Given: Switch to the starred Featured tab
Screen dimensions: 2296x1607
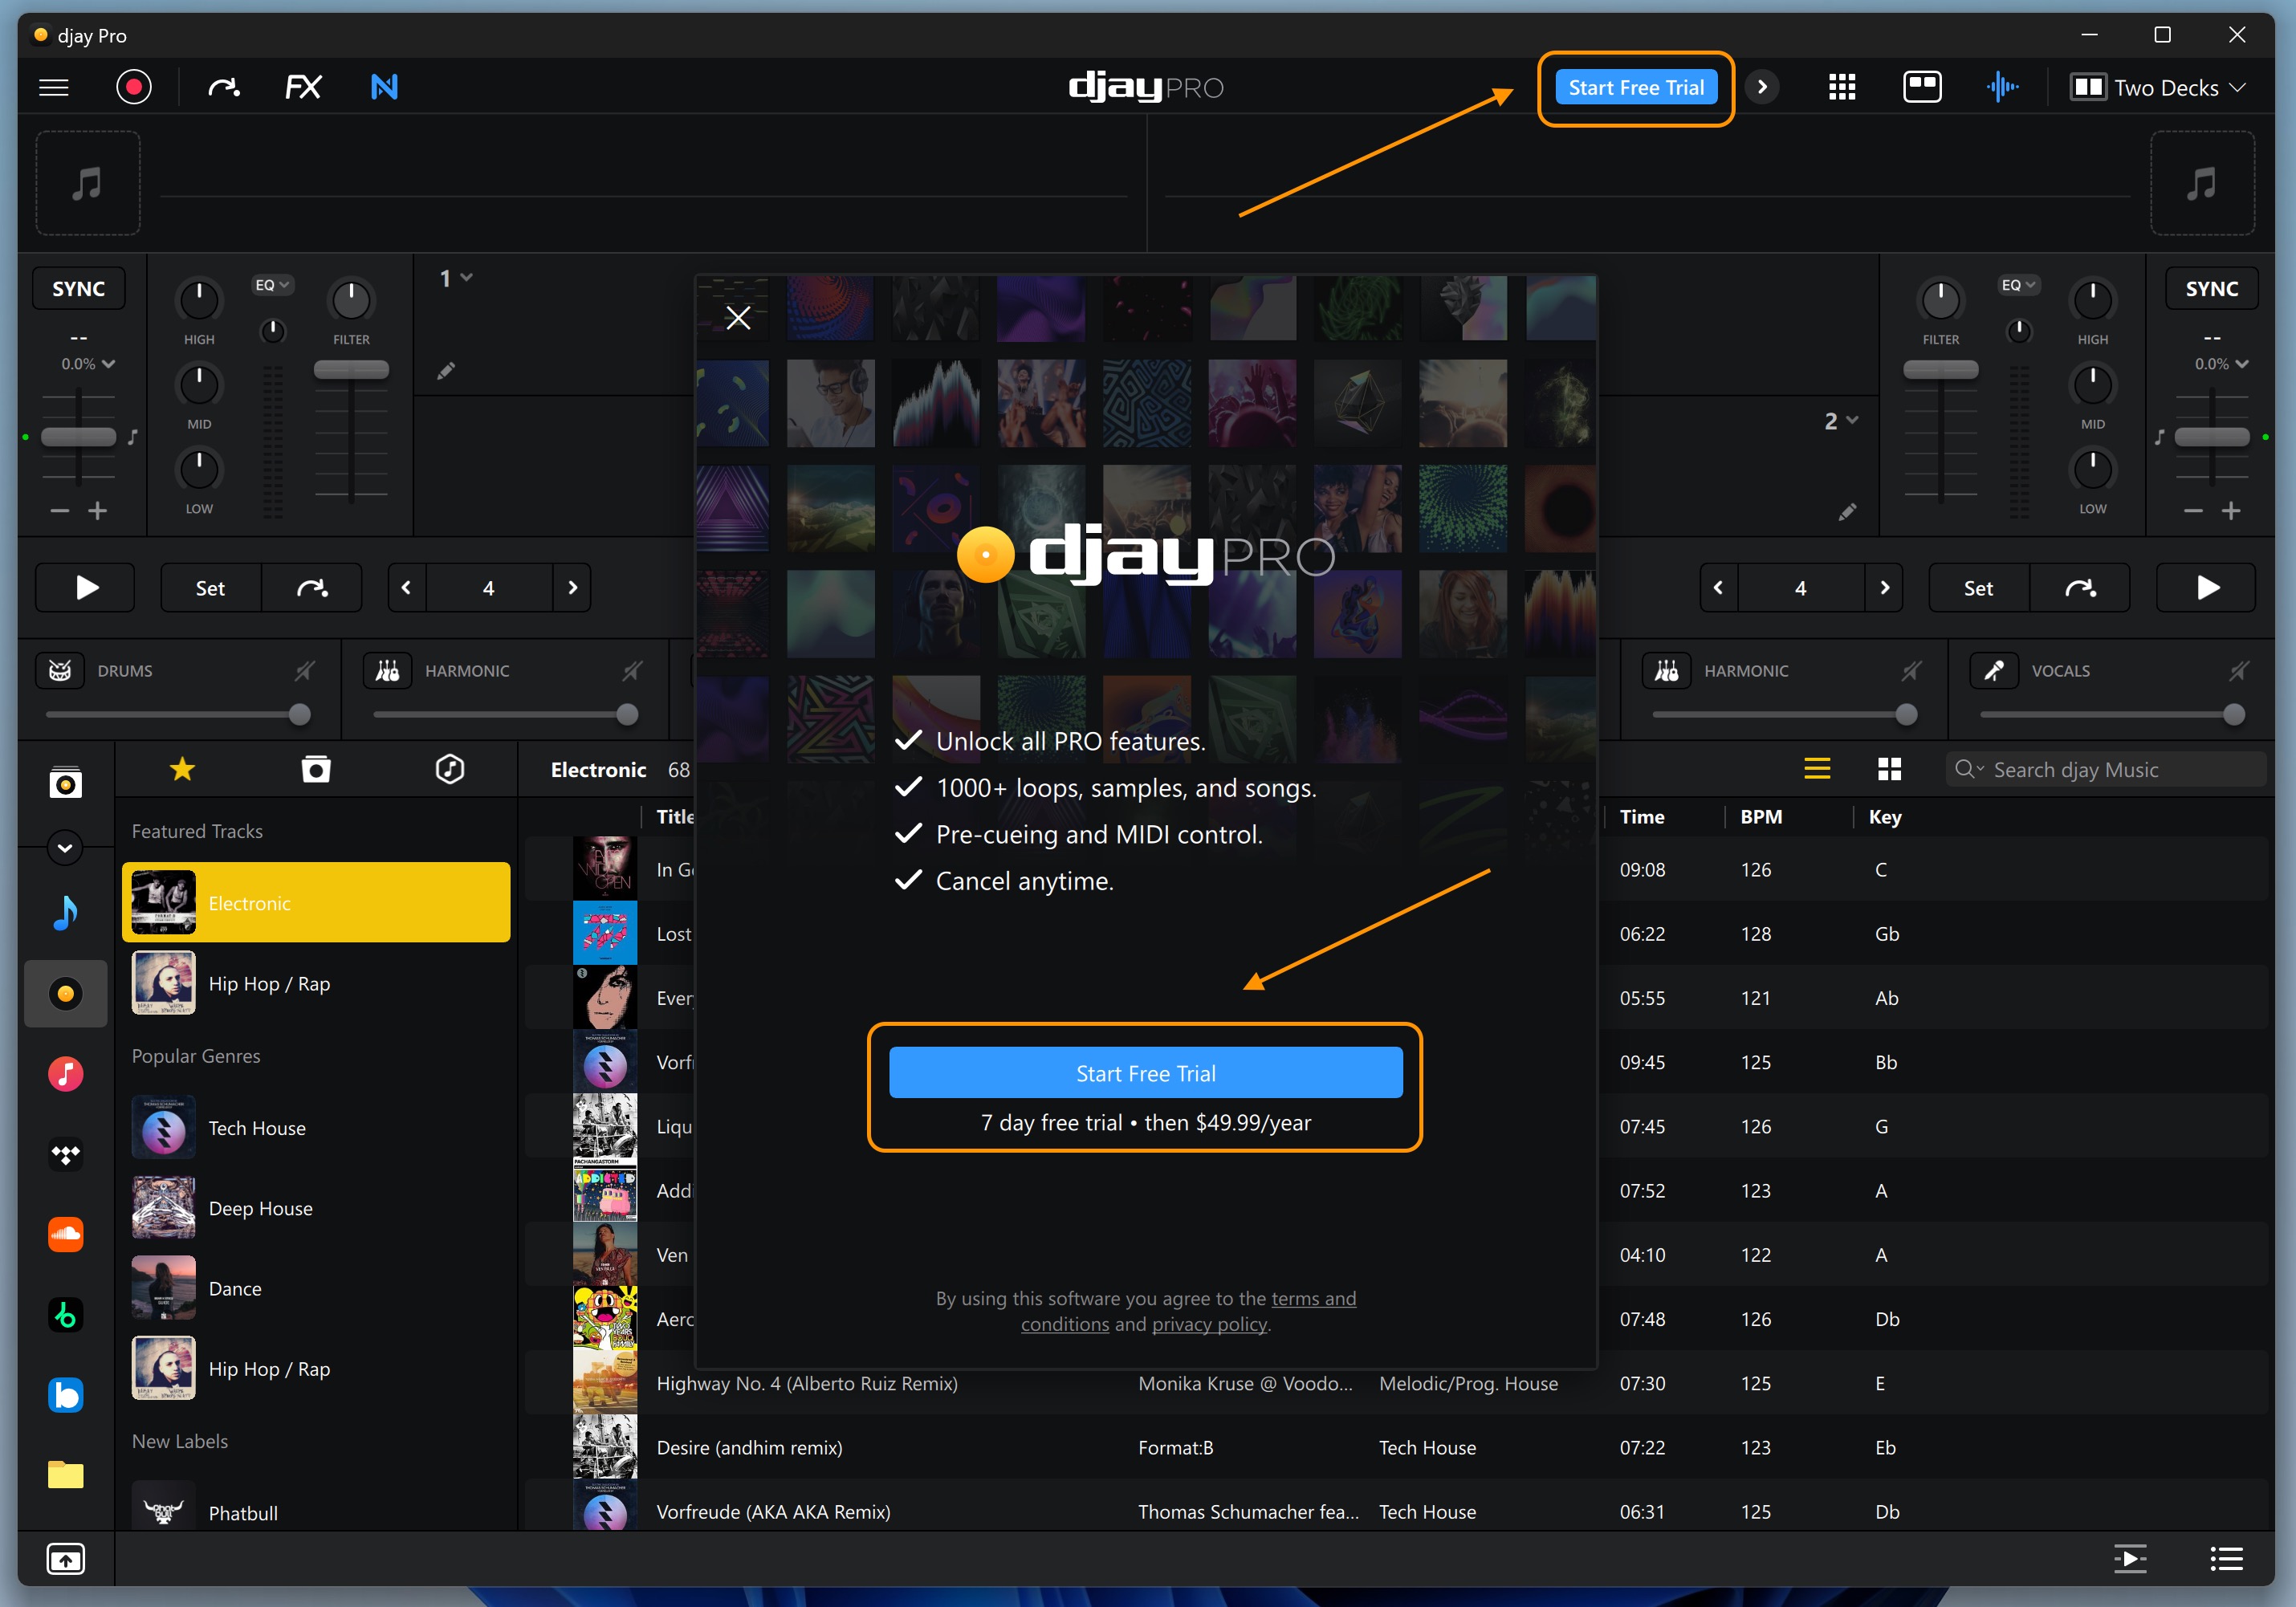Looking at the screenshot, I should 182,769.
